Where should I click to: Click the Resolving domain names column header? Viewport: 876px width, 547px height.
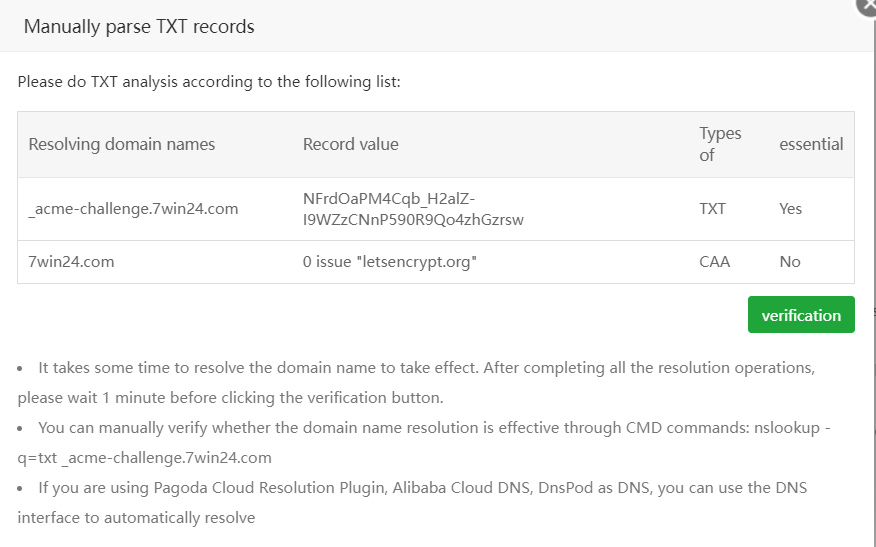point(122,144)
